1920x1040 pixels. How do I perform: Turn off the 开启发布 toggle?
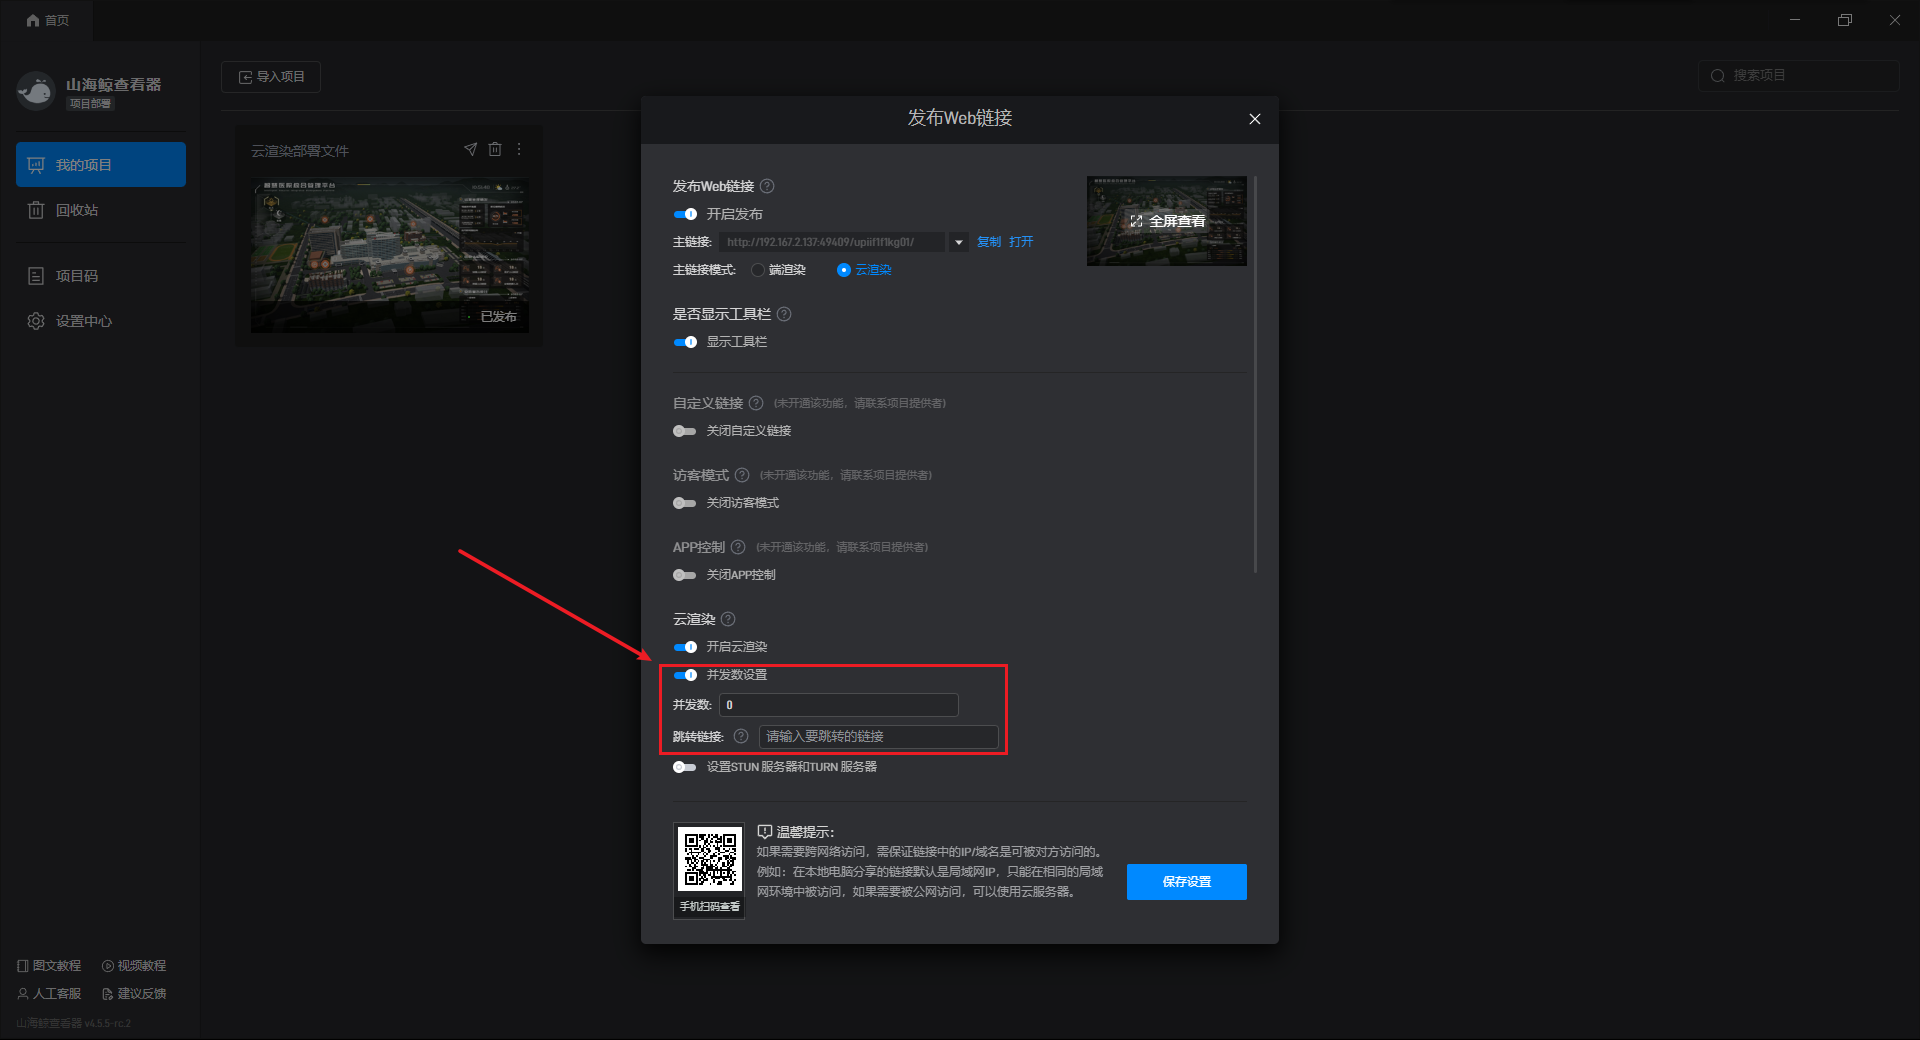[685, 214]
